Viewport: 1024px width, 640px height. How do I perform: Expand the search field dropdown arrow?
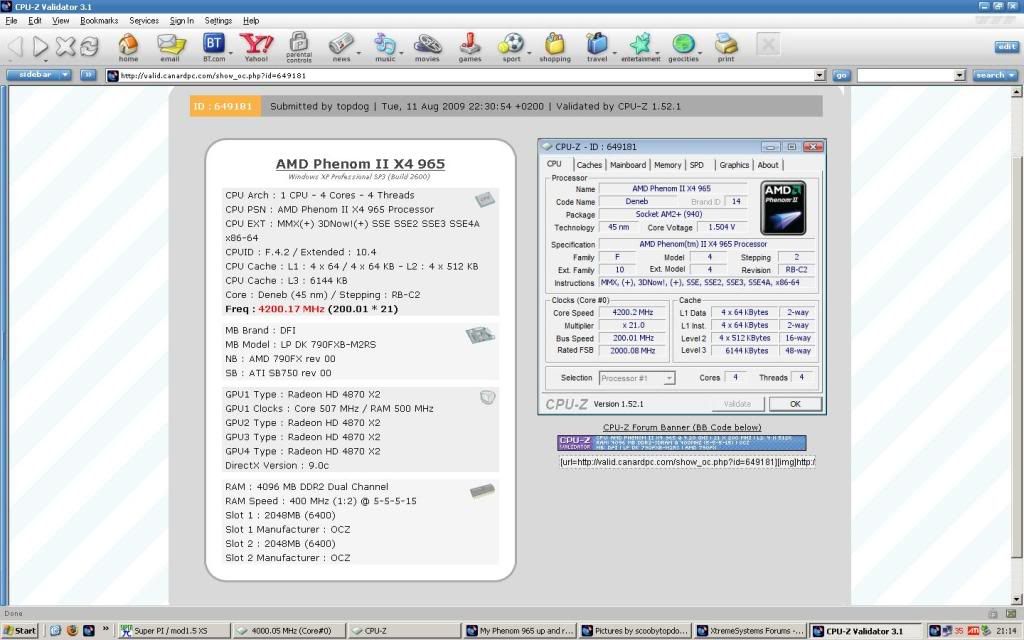pos(959,76)
